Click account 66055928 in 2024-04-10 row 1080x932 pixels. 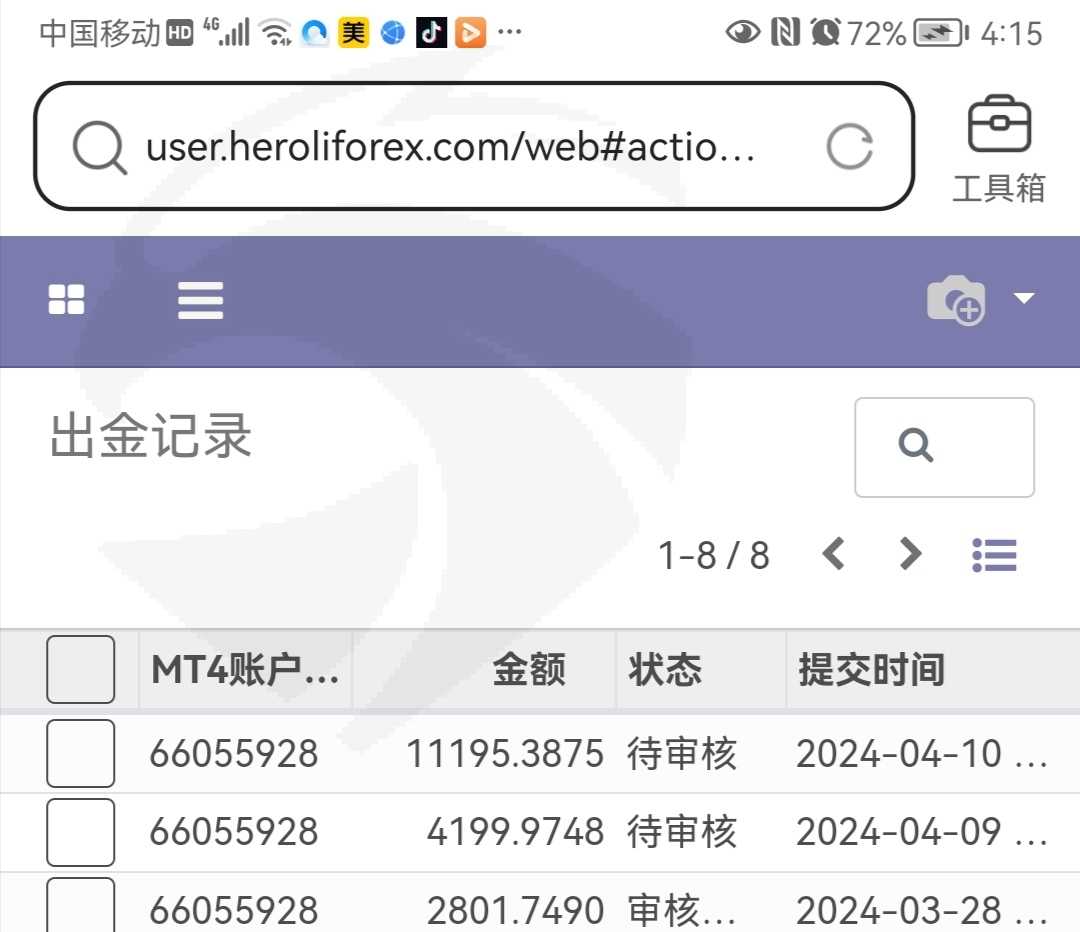(x=233, y=753)
